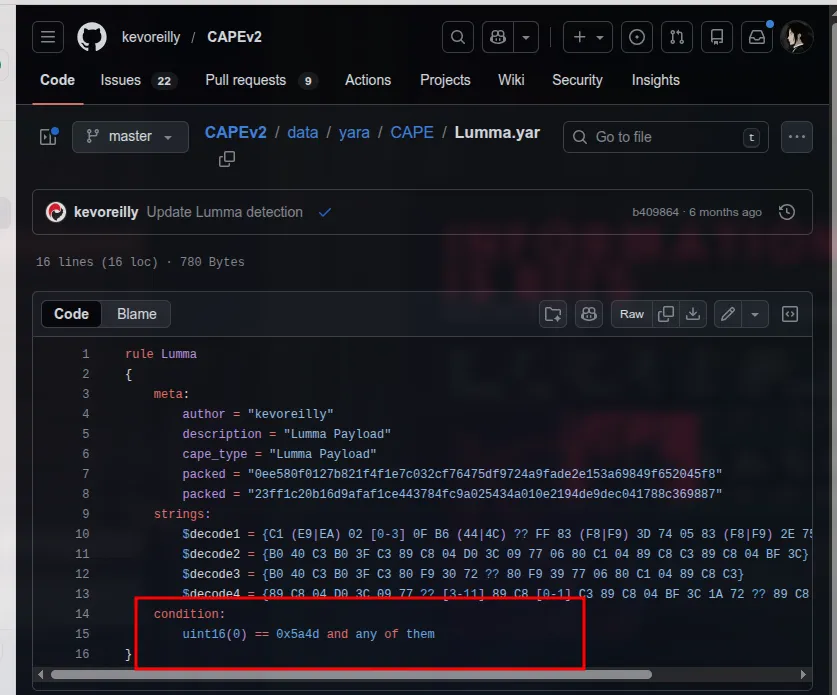Open the user profile avatar menu
The height and width of the screenshot is (695, 837).
point(796,37)
